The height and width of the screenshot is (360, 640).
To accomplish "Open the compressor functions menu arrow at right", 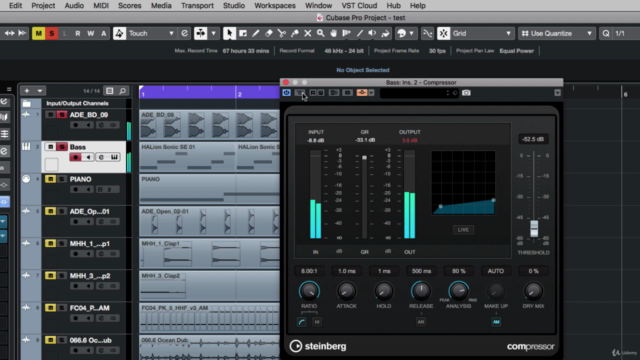I will (x=558, y=93).
